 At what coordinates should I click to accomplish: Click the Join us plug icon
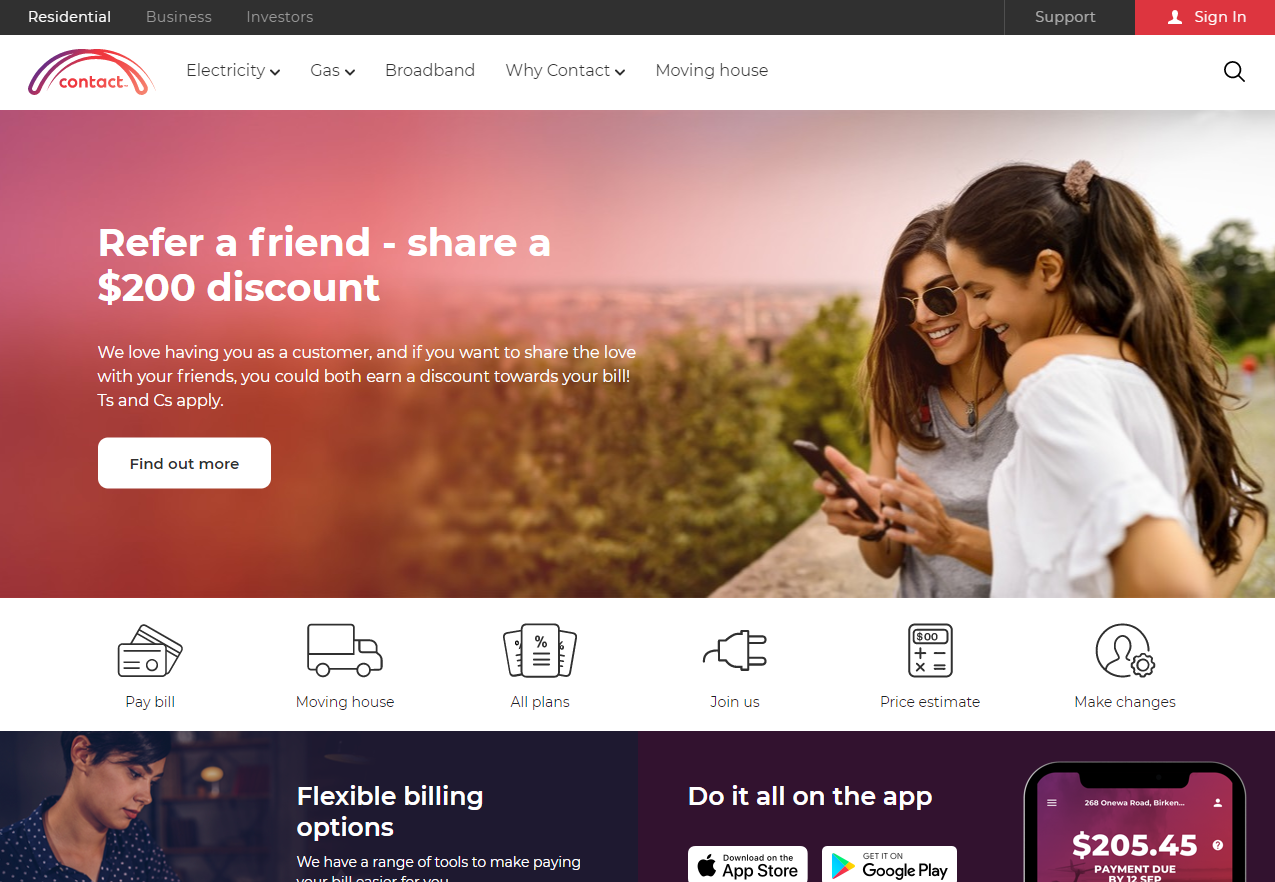[735, 651]
